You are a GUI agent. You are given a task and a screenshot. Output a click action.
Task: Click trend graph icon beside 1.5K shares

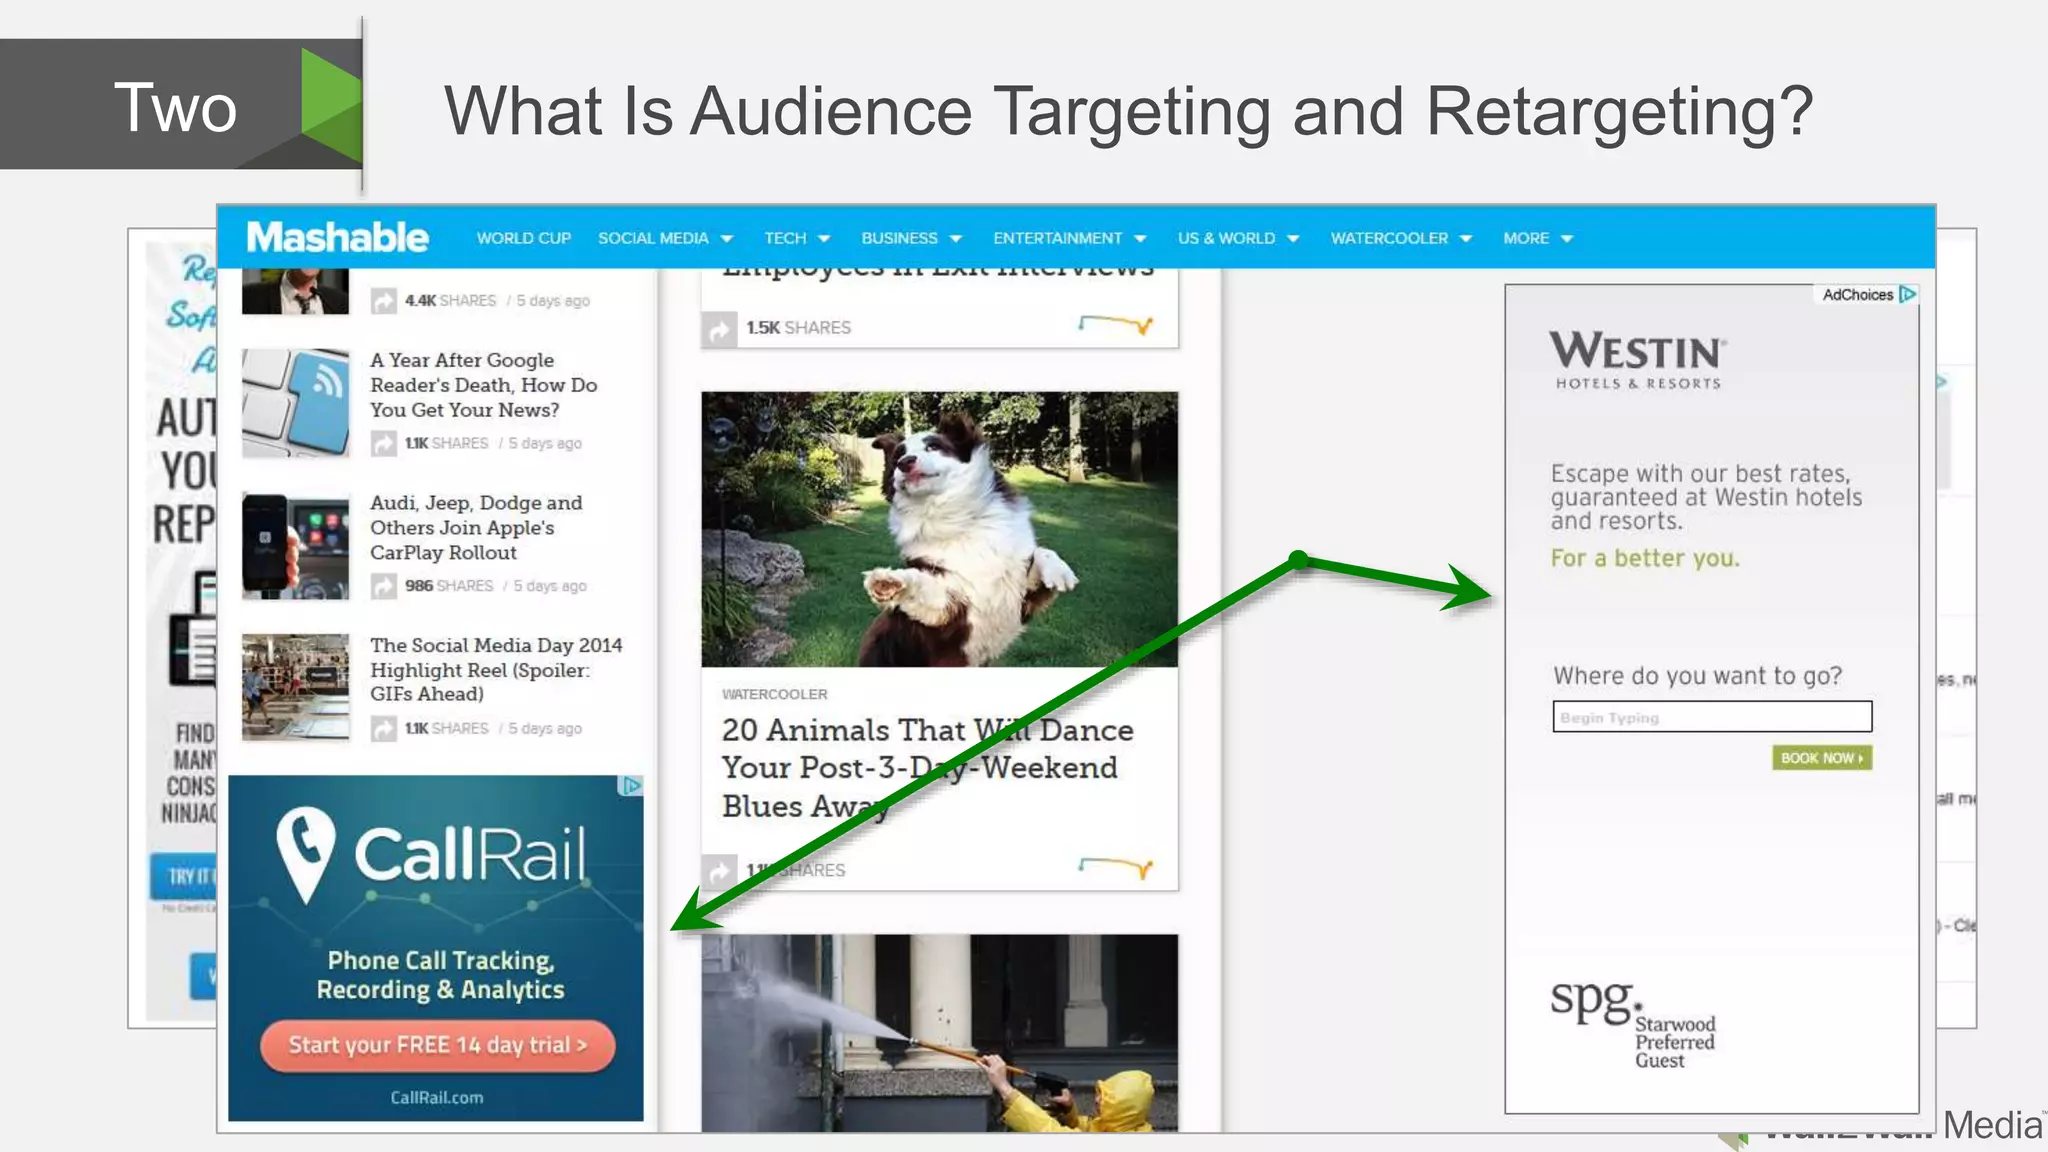1116,324
